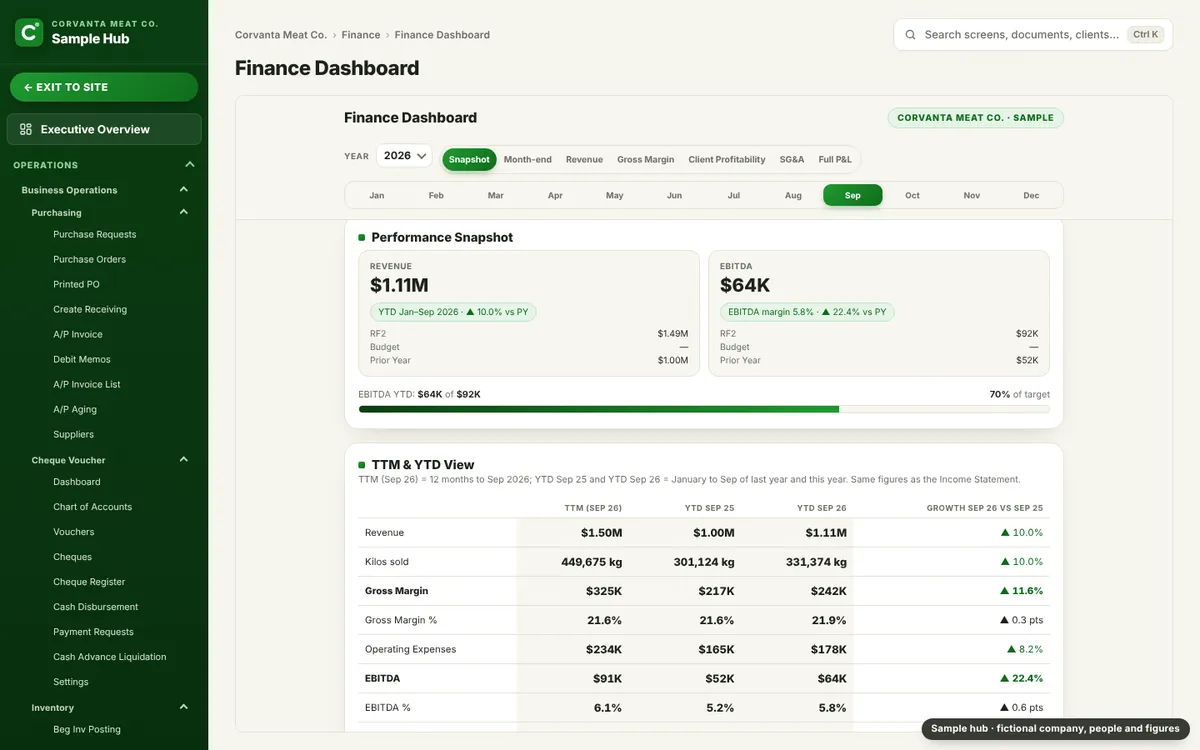
Task: Open Debit Memos in sidebar
Action: click(x=82, y=359)
